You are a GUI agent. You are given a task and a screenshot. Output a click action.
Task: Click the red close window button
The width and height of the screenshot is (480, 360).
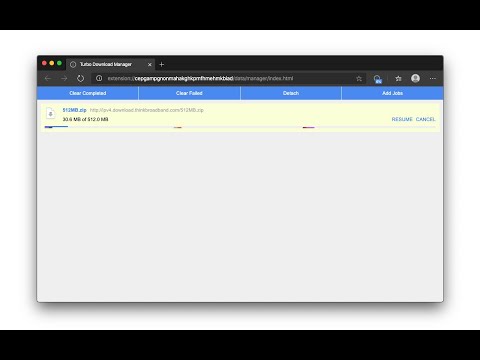coord(44,63)
